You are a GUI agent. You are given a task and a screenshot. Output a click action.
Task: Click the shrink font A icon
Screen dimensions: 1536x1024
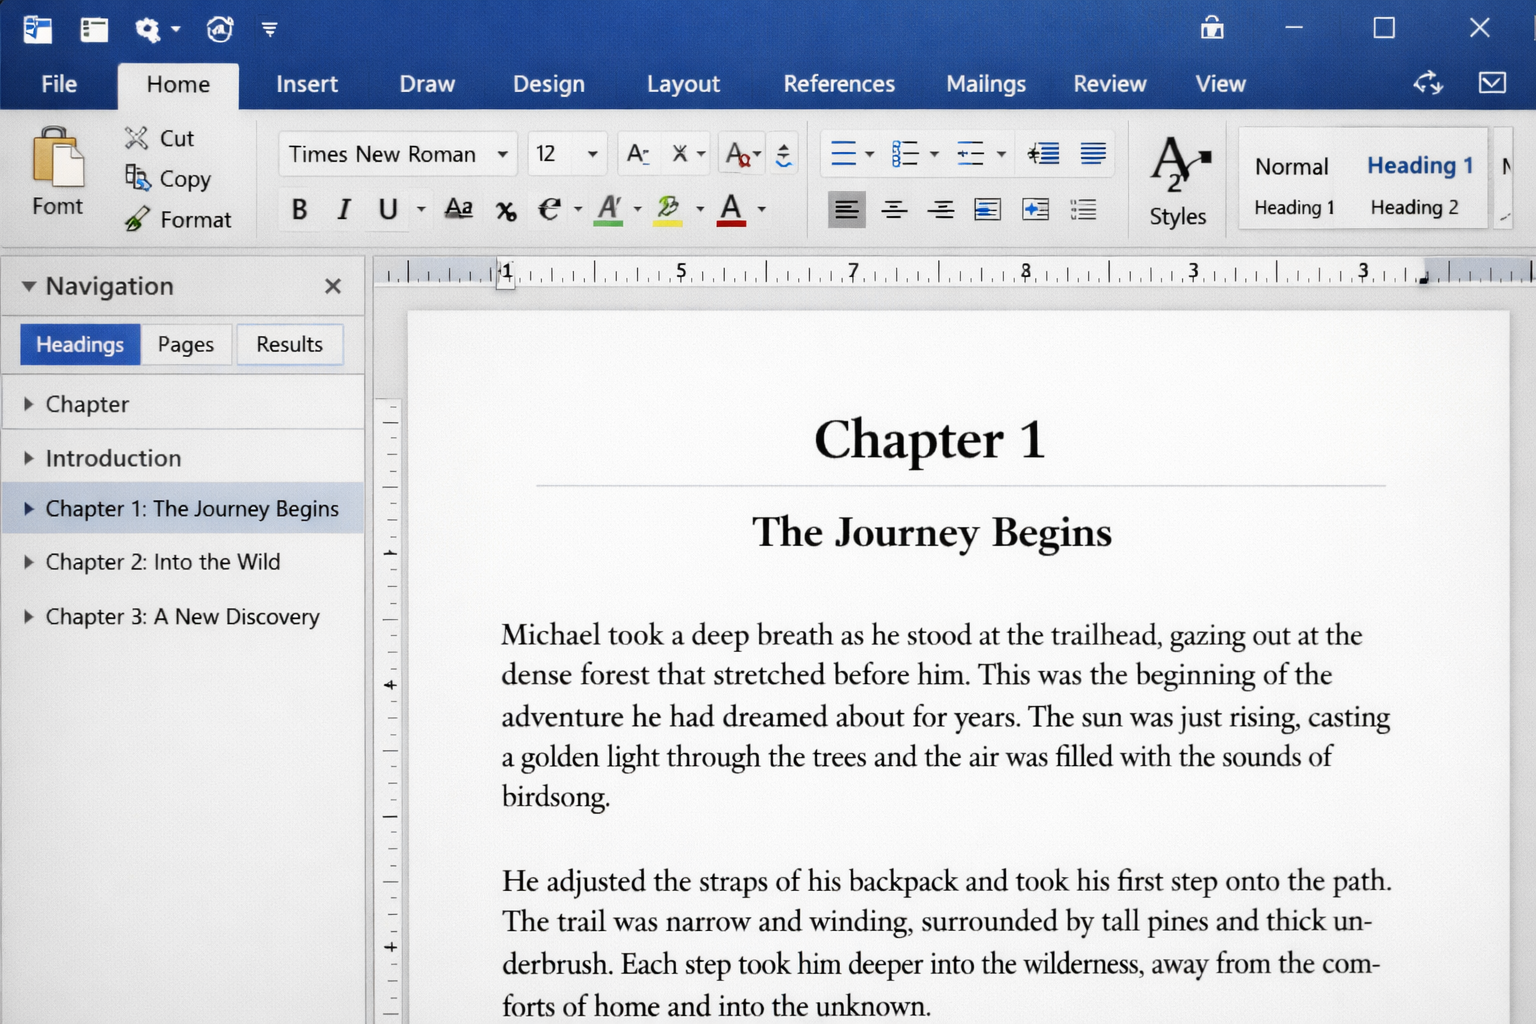pos(637,154)
